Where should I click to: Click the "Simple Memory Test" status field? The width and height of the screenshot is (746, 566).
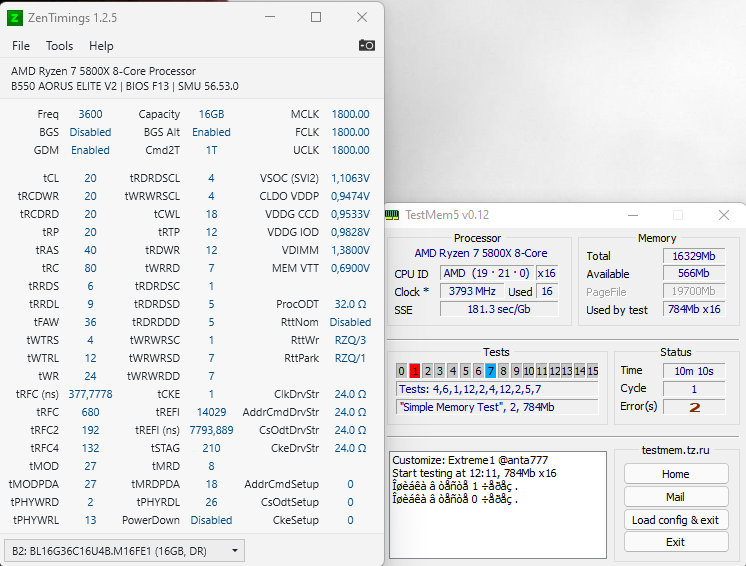[497, 407]
